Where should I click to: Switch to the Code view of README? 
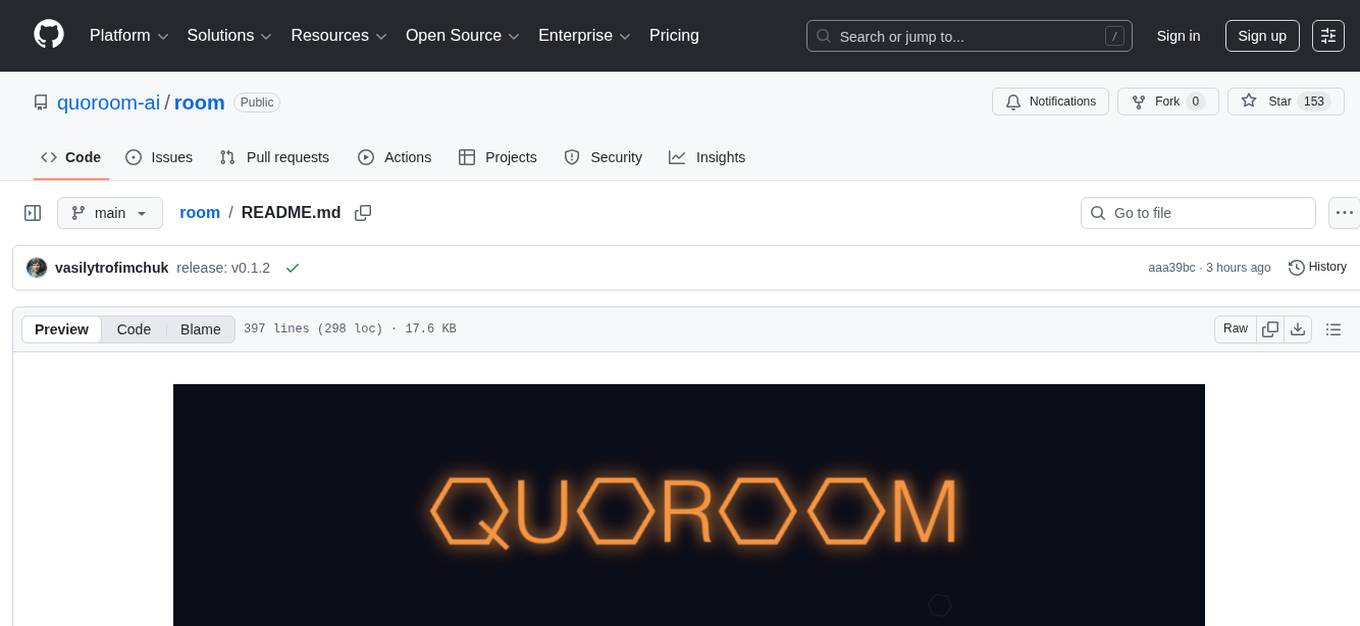tap(133, 328)
